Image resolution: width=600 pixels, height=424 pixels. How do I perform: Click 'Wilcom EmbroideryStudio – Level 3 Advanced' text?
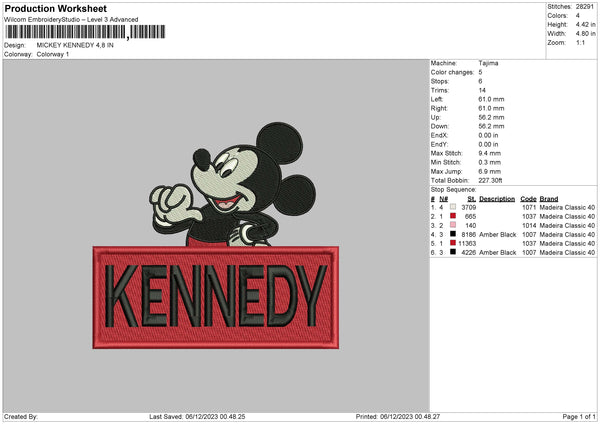pos(71,20)
